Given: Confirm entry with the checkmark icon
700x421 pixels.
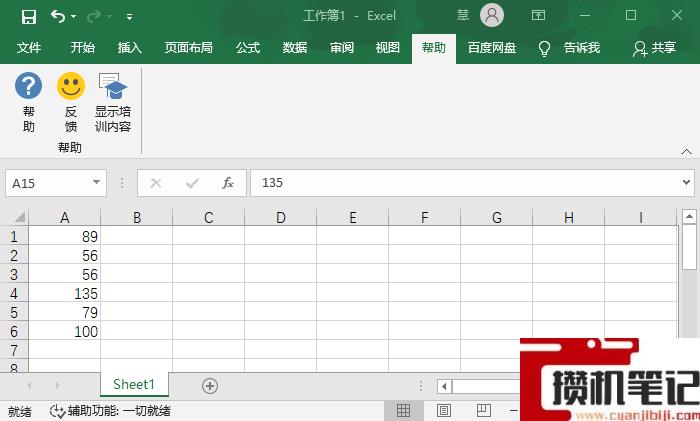Looking at the screenshot, I should coord(192,183).
